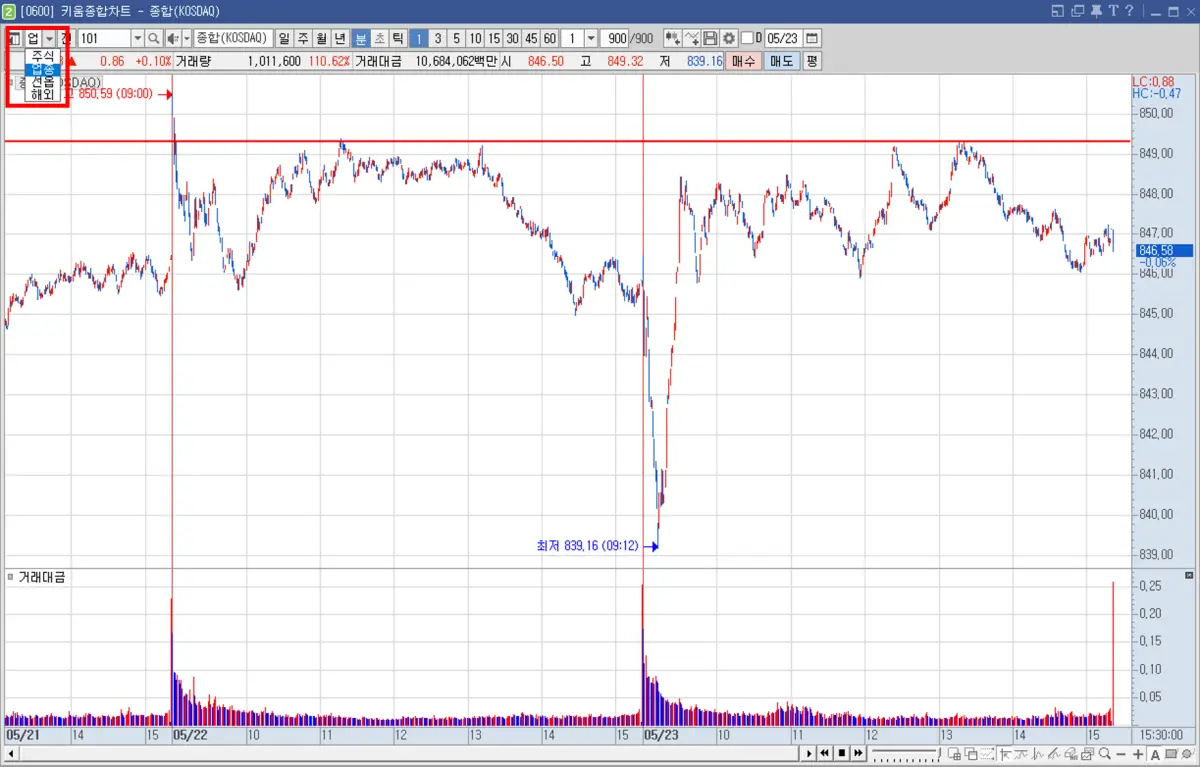Click the rectangle icon after A
The image size is (1200, 767).
coord(1171,753)
